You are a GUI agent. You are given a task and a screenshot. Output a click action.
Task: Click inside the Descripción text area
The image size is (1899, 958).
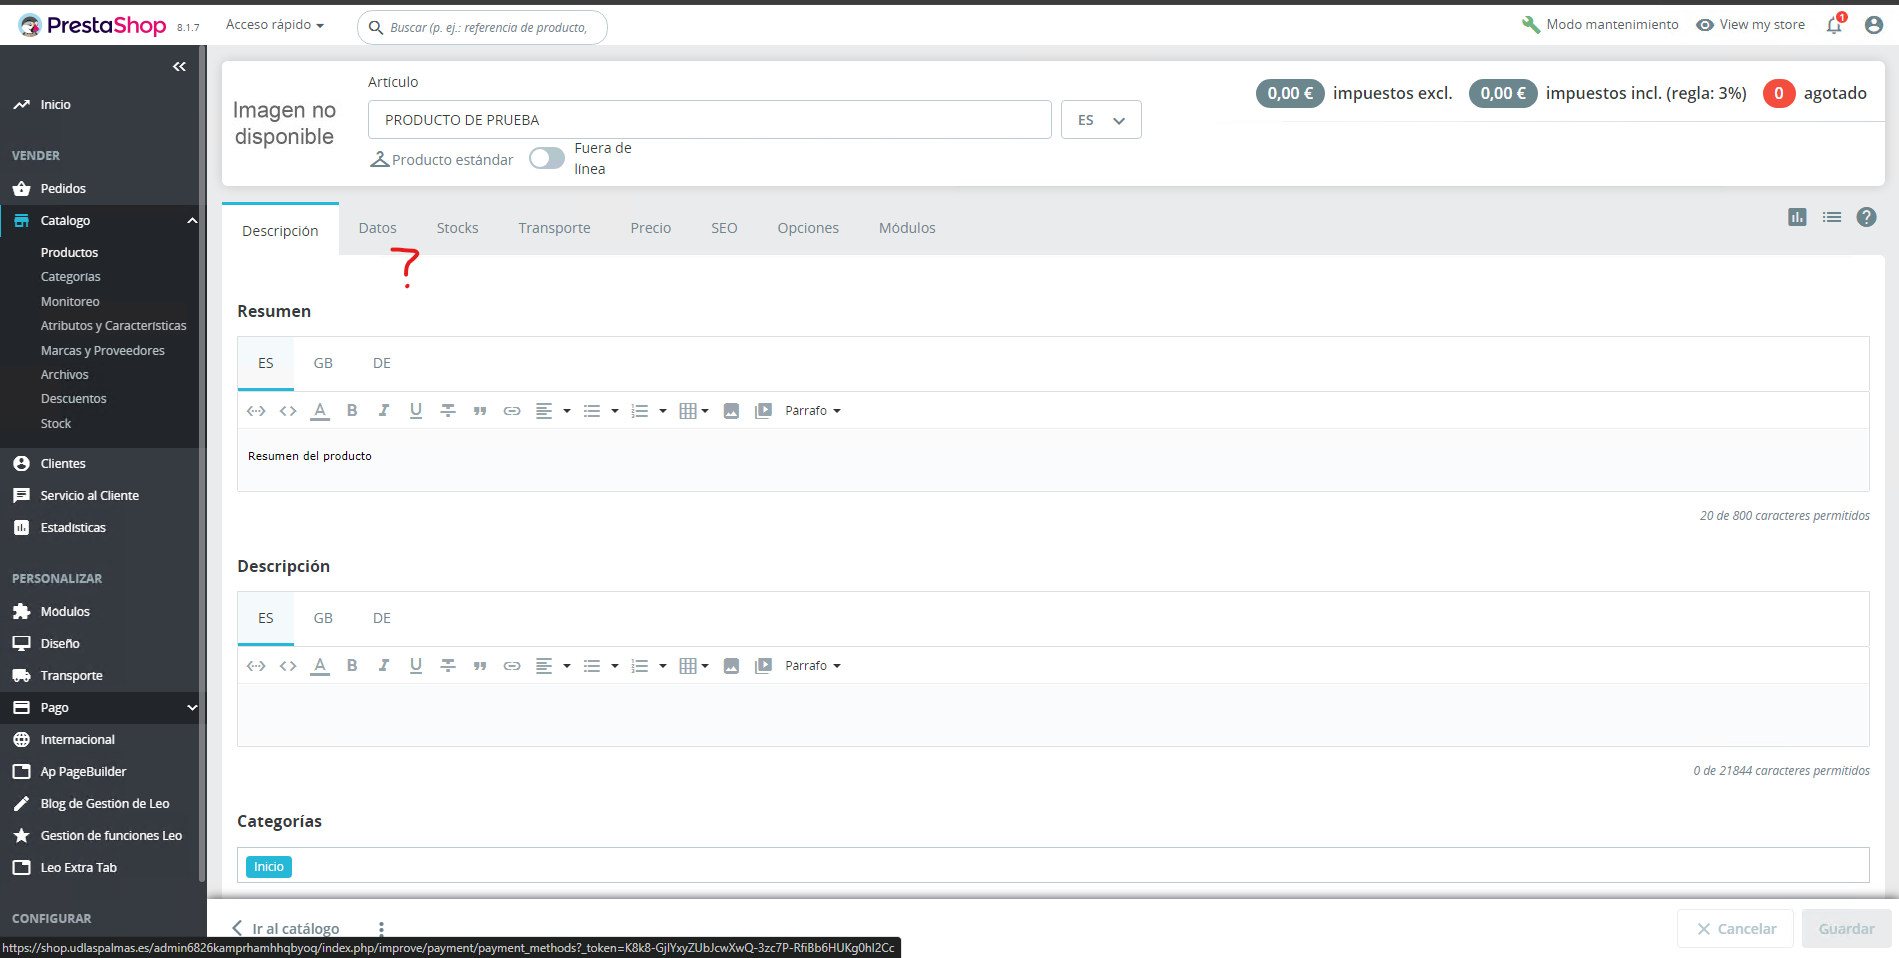click(1053, 715)
